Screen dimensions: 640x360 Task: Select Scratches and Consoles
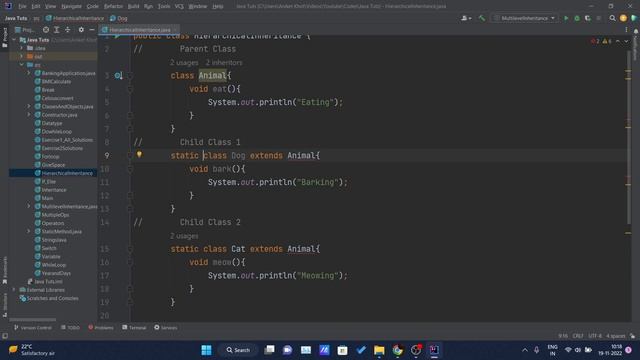(x=53, y=298)
